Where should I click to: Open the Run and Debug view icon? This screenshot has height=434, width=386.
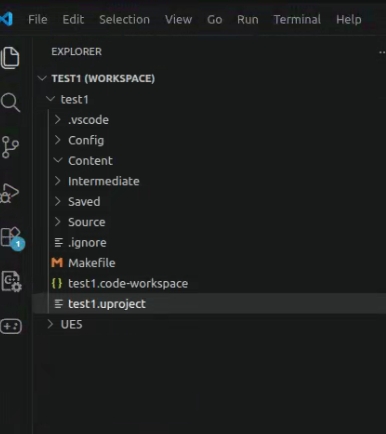pos(9,193)
